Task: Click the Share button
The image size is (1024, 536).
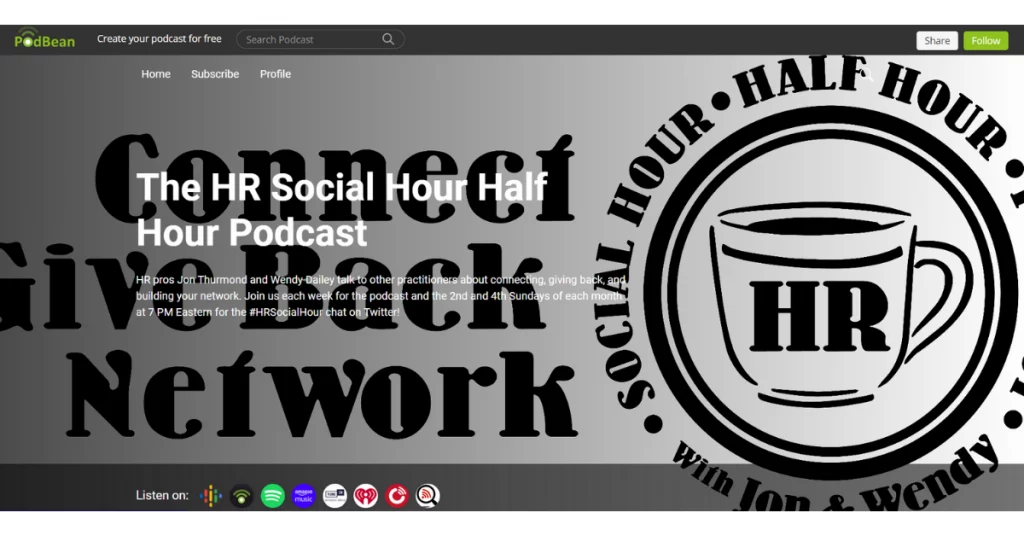Action: click(x=936, y=40)
